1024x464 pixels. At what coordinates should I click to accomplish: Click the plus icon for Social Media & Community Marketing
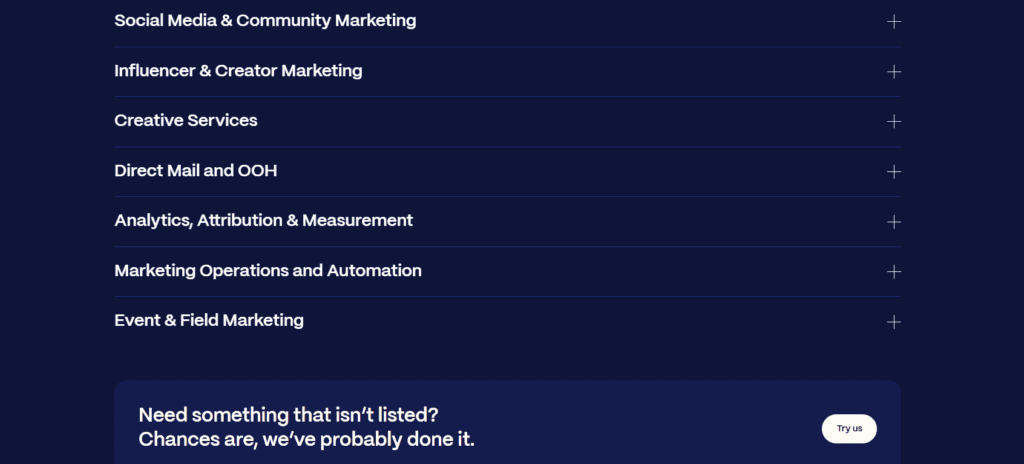pos(894,21)
